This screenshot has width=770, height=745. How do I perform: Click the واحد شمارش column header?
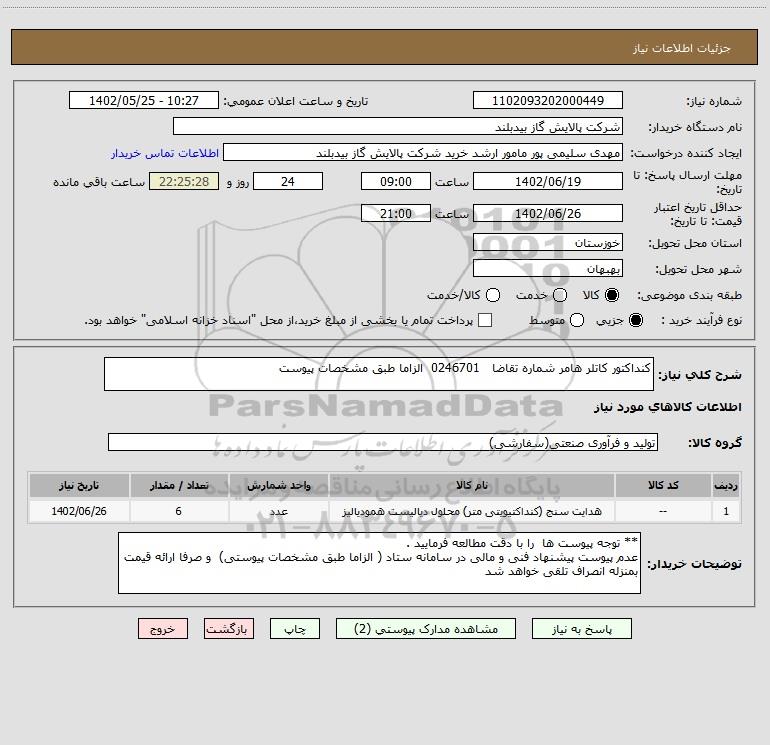pos(278,485)
